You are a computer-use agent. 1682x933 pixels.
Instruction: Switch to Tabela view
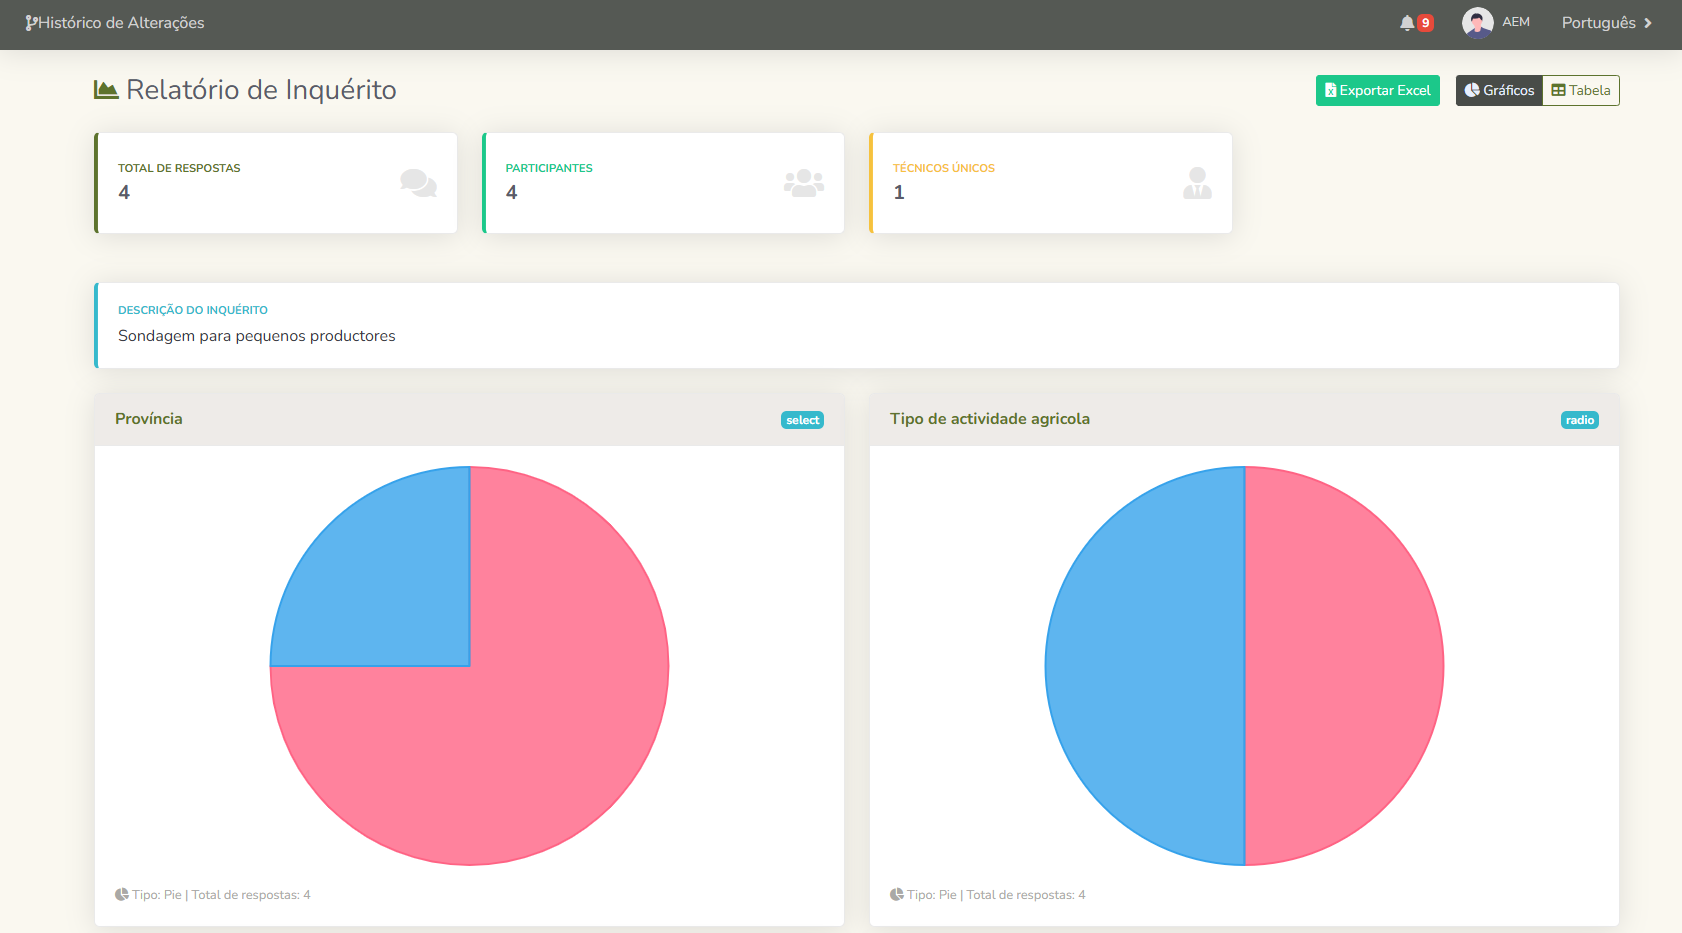[x=1581, y=91]
